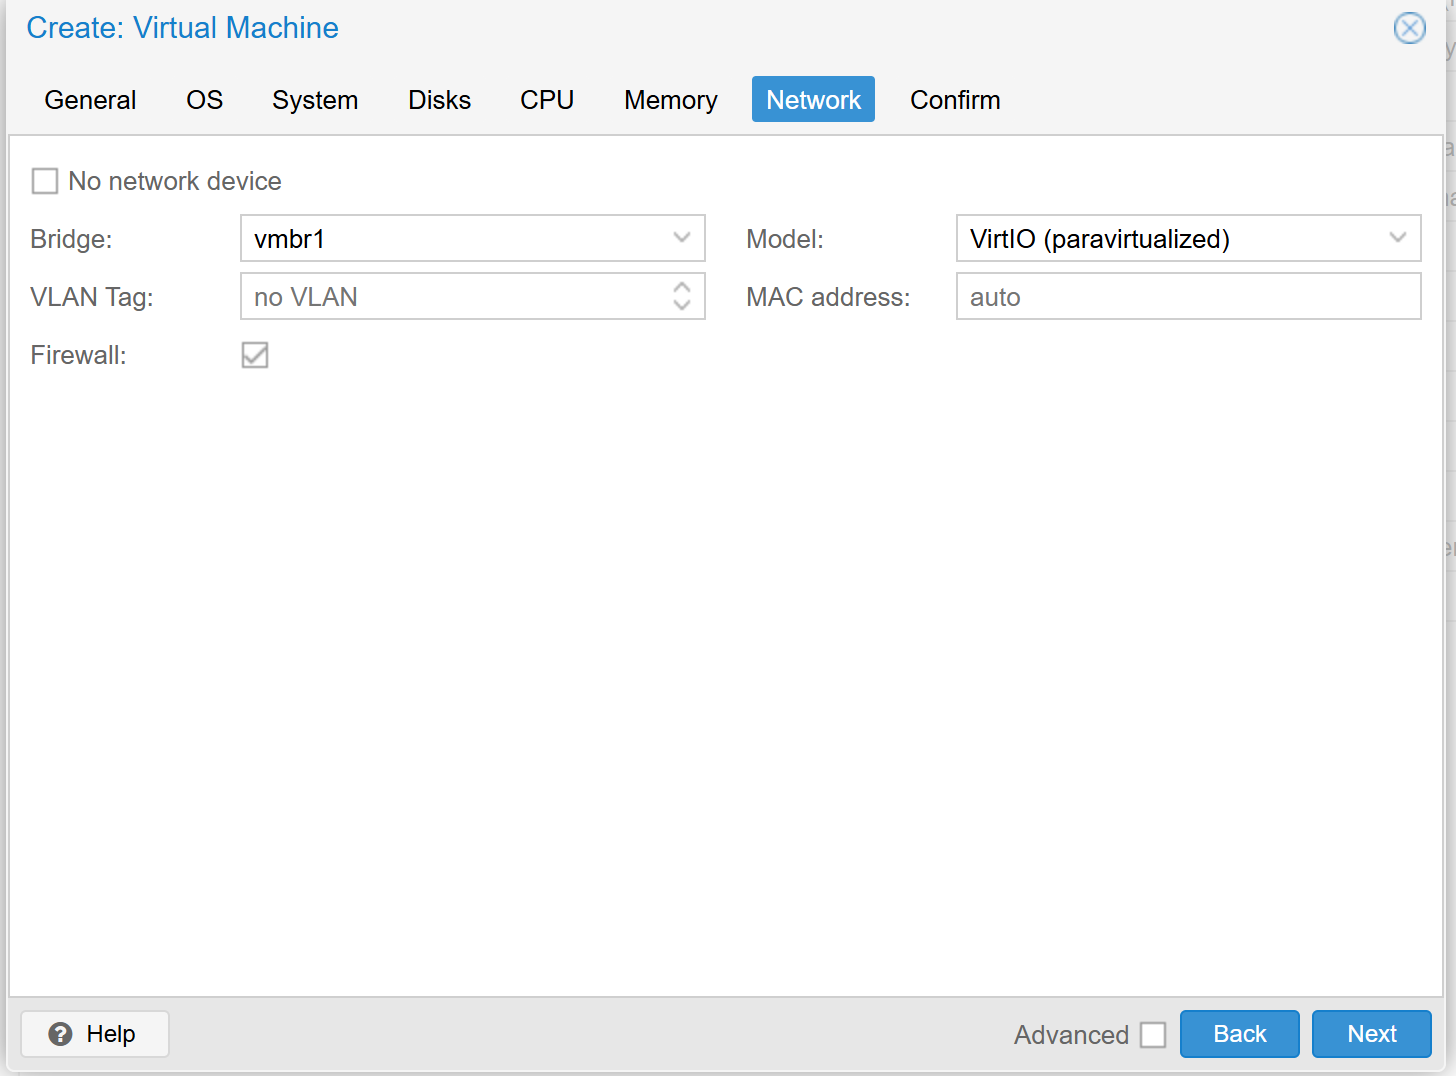The height and width of the screenshot is (1076, 1456).
Task: Jump to the Confirm tab
Action: coord(955,100)
